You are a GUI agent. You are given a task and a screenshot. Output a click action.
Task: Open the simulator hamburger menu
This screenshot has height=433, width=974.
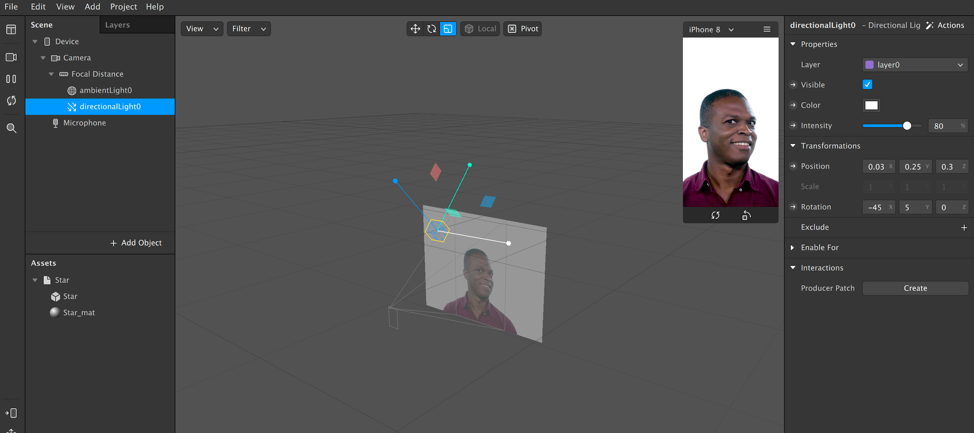click(767, 29)
